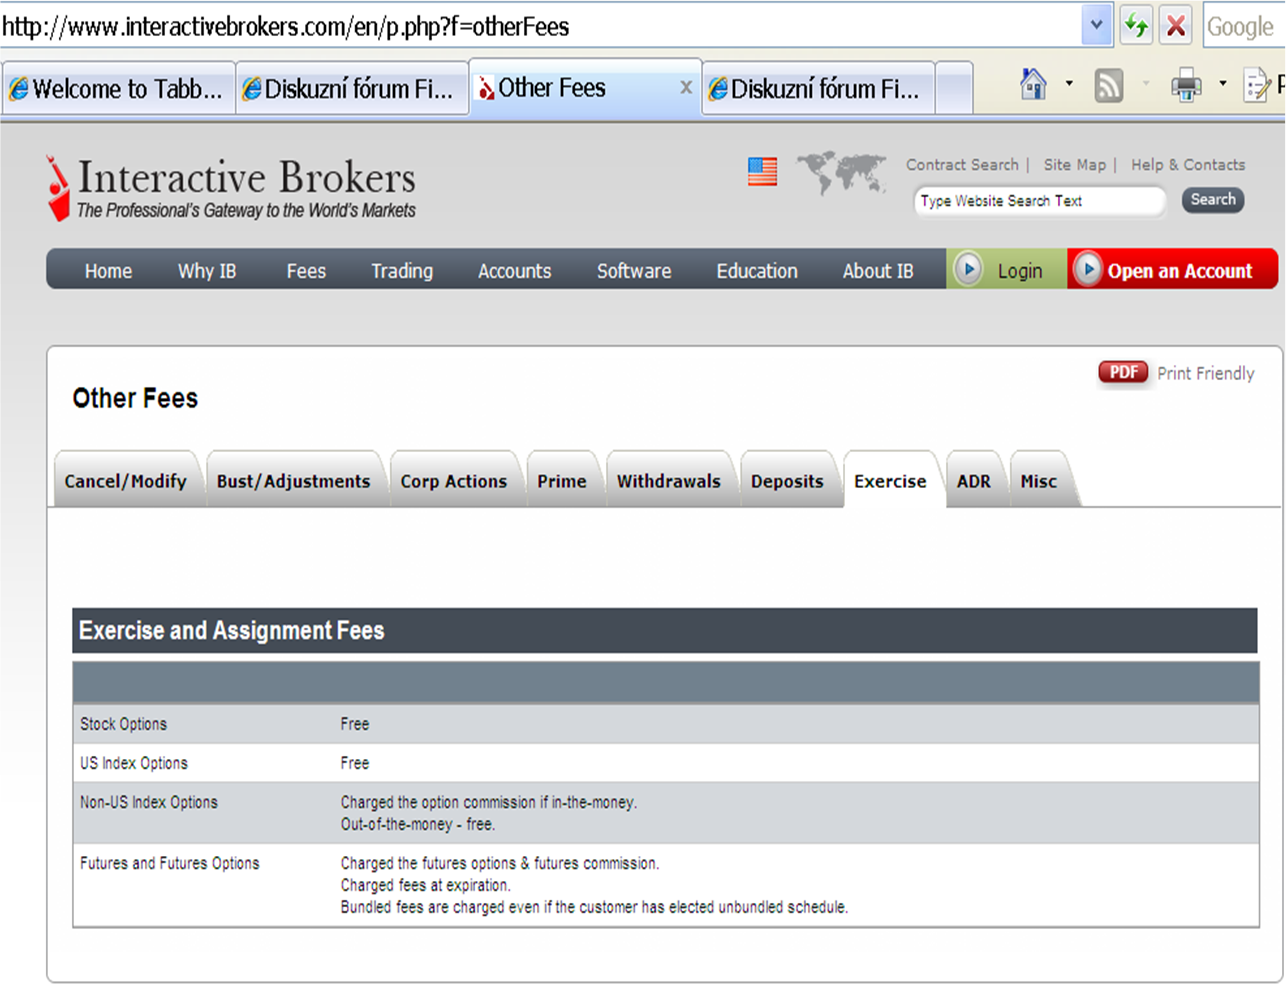
Task: Open the Fees navigation menu
Action: tap(306, 271)
